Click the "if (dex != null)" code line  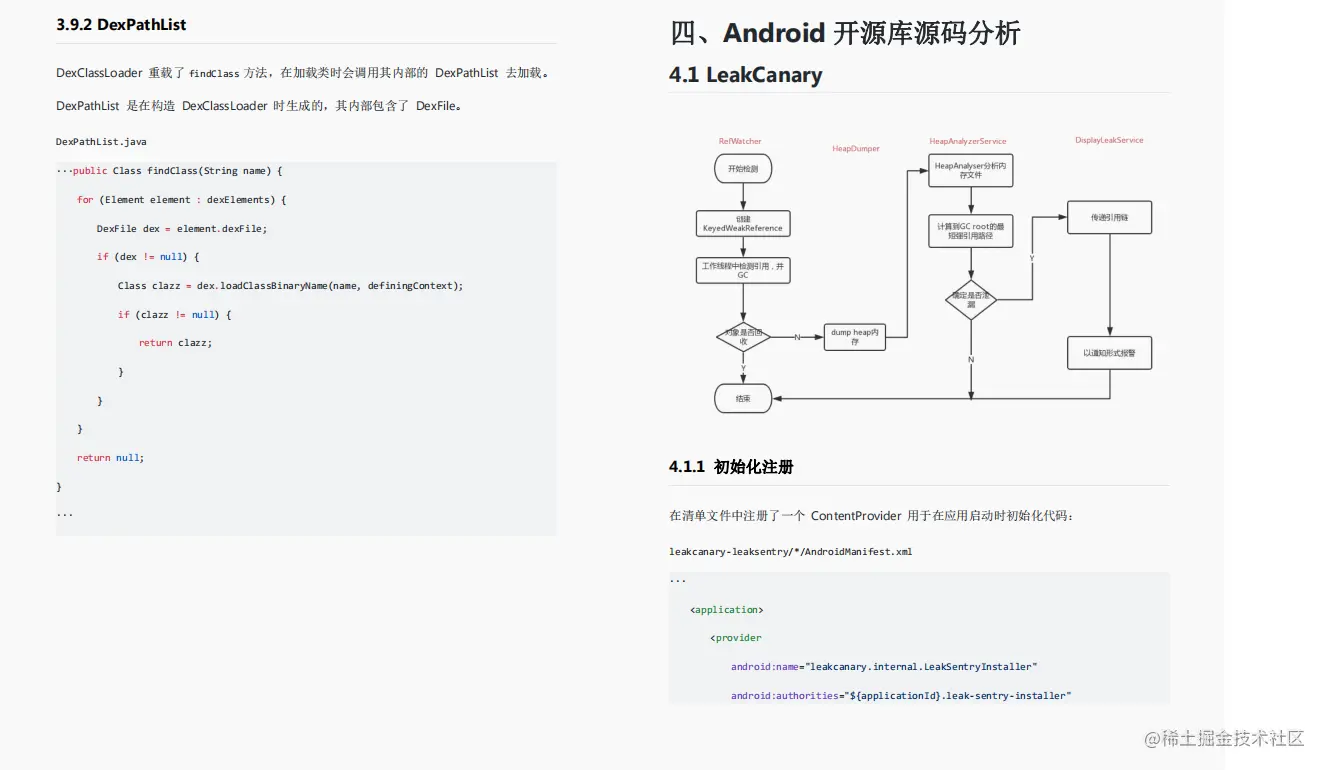pyautogui.click(x=148, y=257)
